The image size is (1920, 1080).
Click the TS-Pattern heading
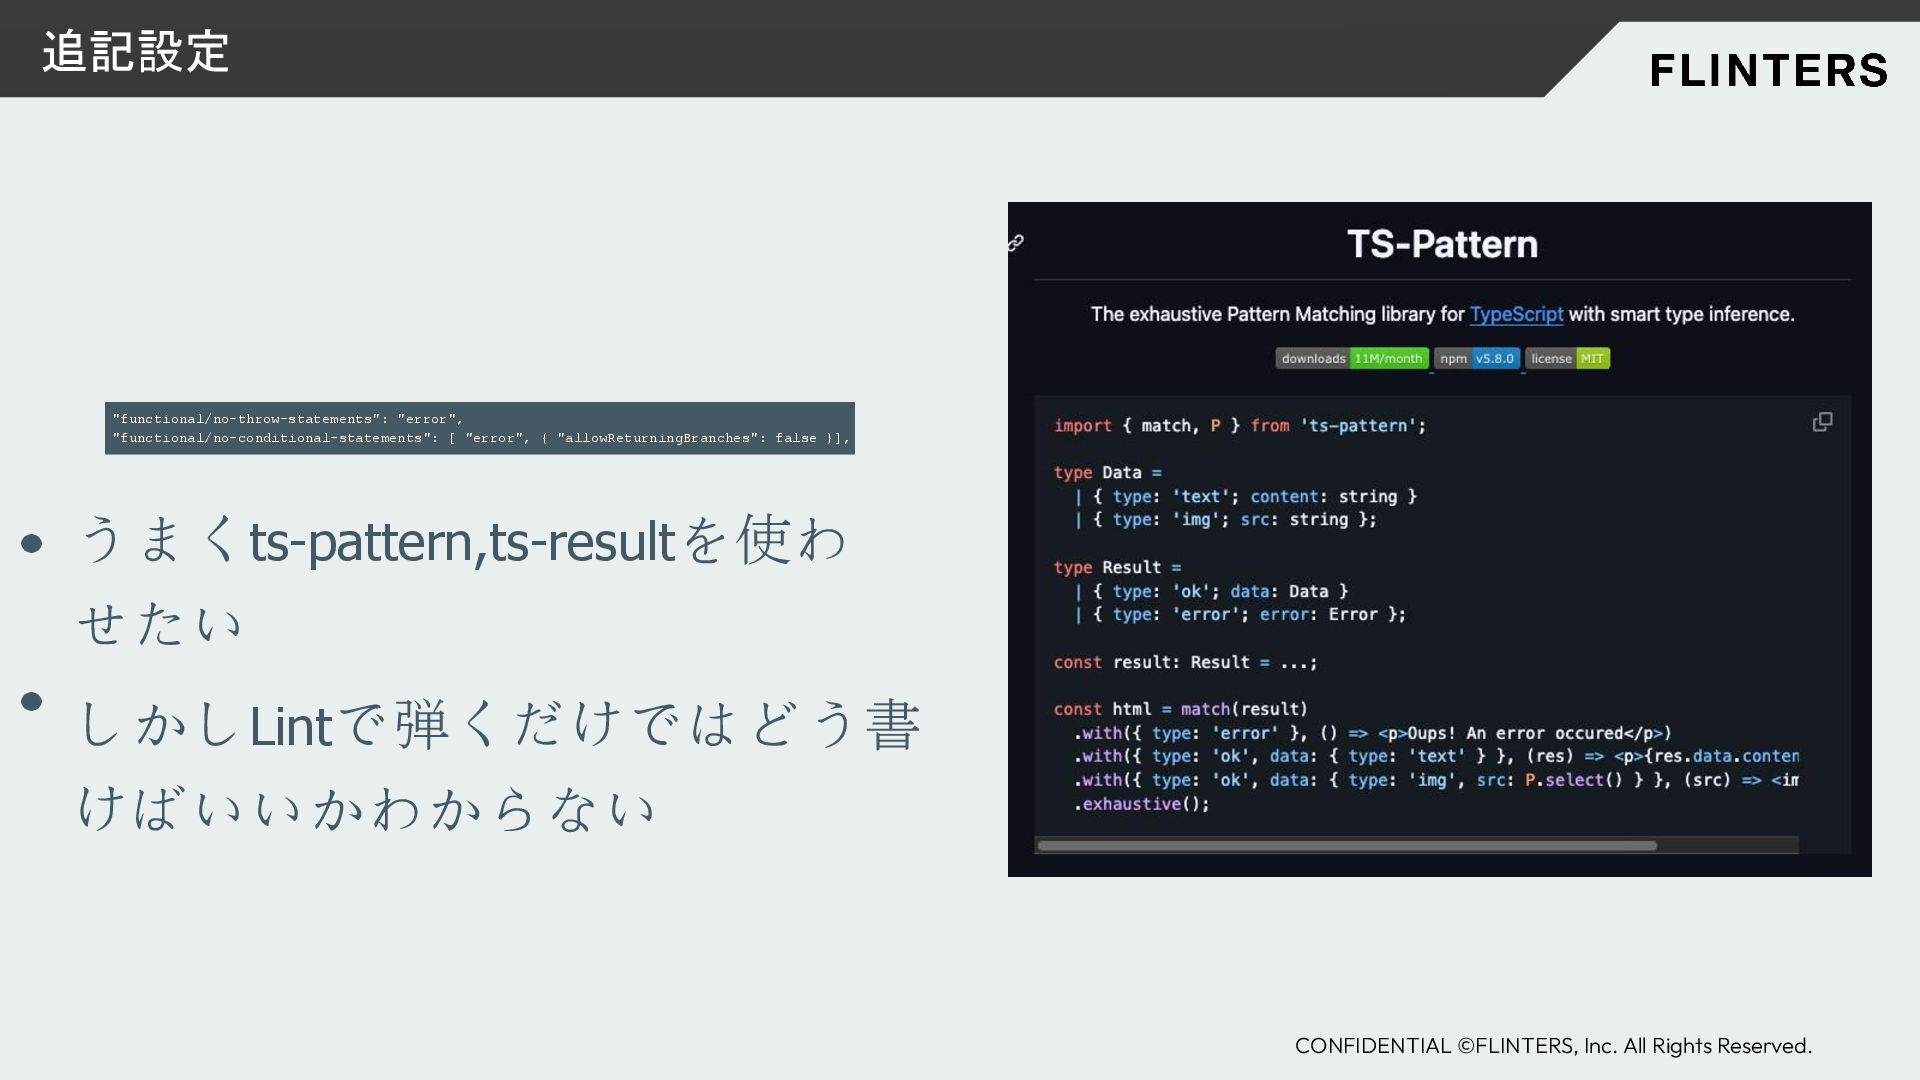tap(1441, 244)
